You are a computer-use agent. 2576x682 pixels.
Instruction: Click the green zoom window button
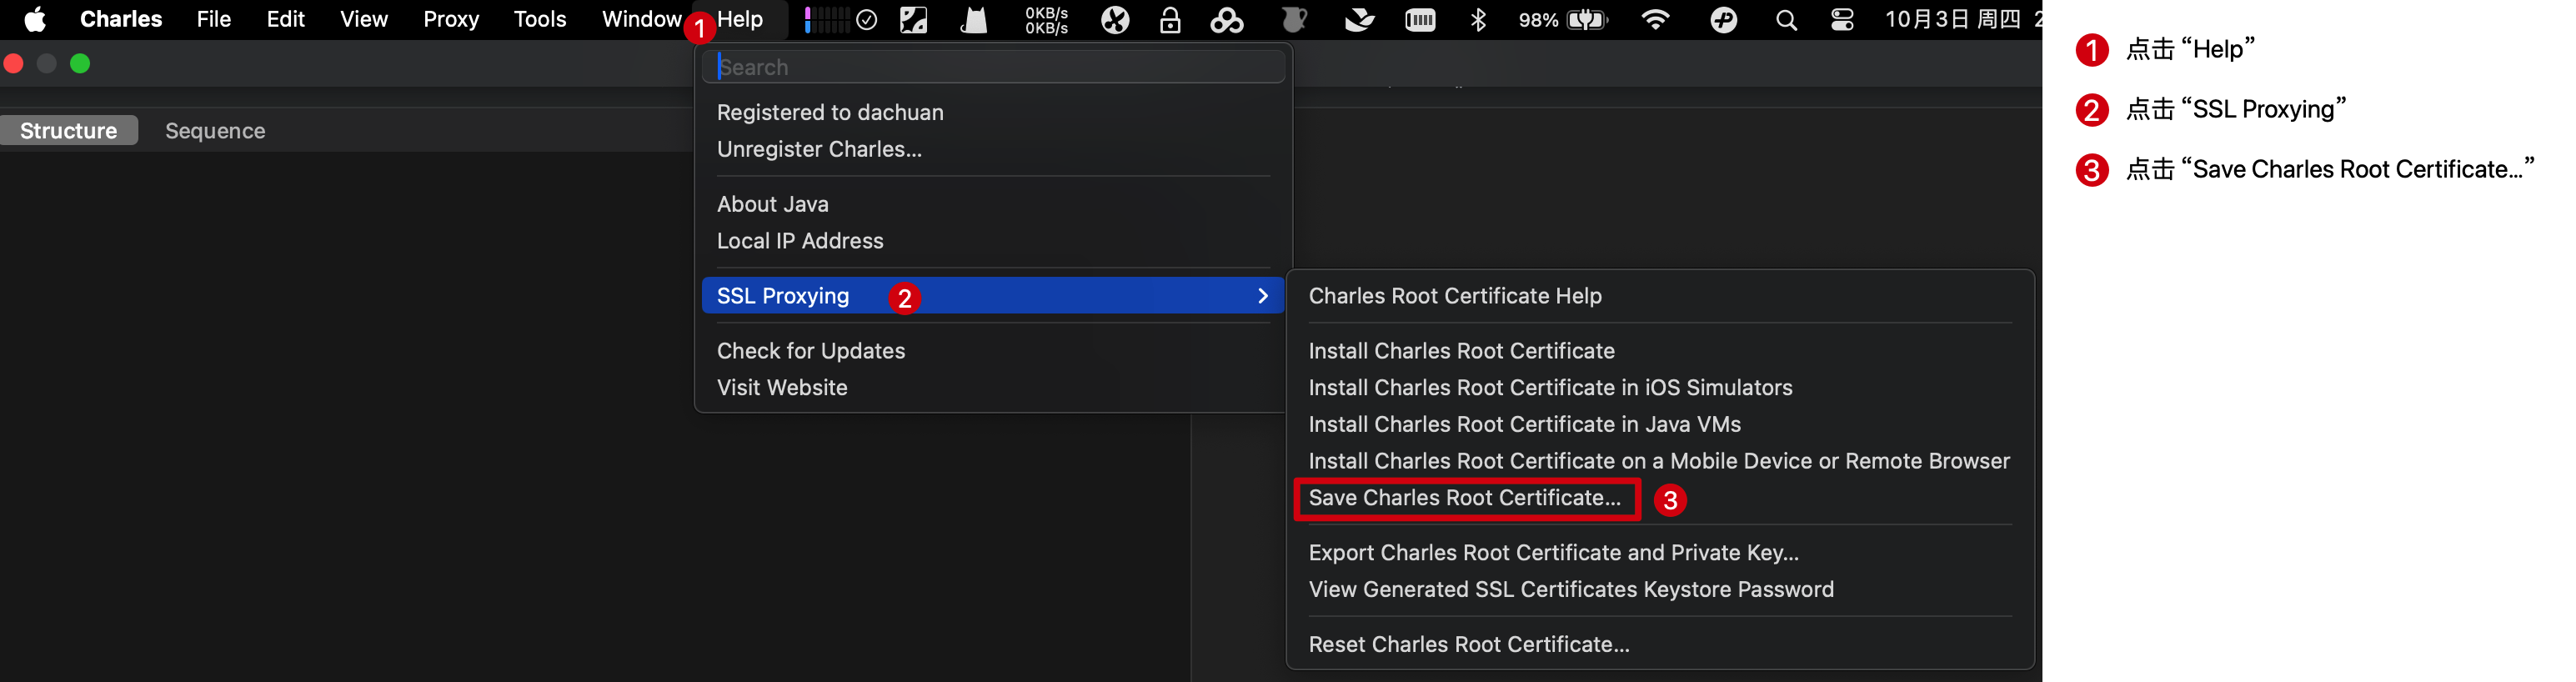click(x=80, y=64)
